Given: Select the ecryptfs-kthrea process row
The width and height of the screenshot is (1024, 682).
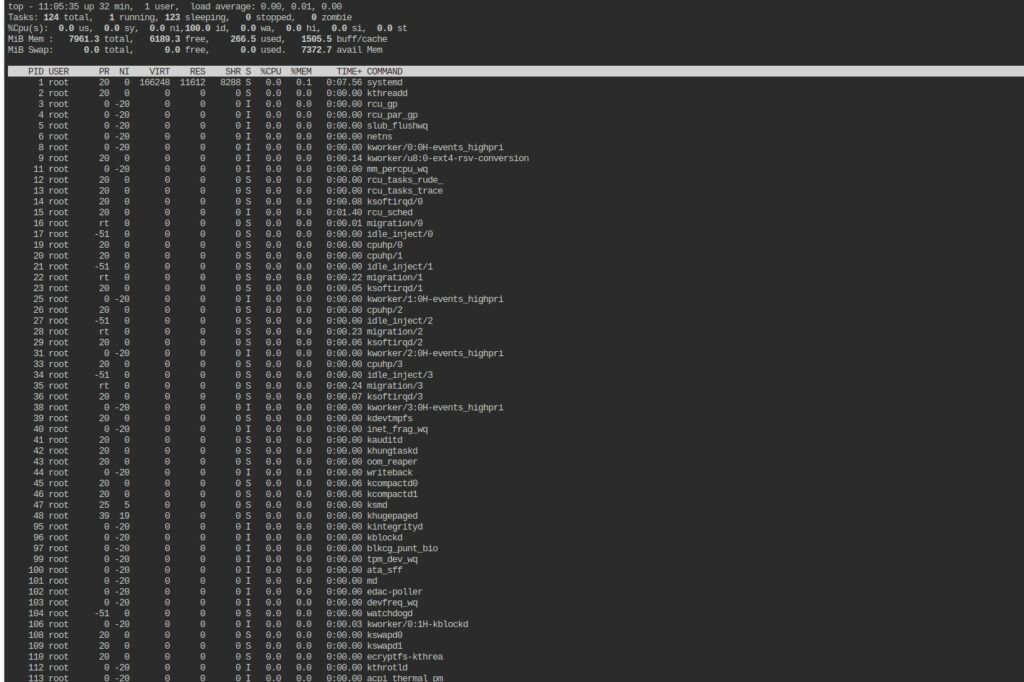Looking at the screenshot, I should click(404, 656).
